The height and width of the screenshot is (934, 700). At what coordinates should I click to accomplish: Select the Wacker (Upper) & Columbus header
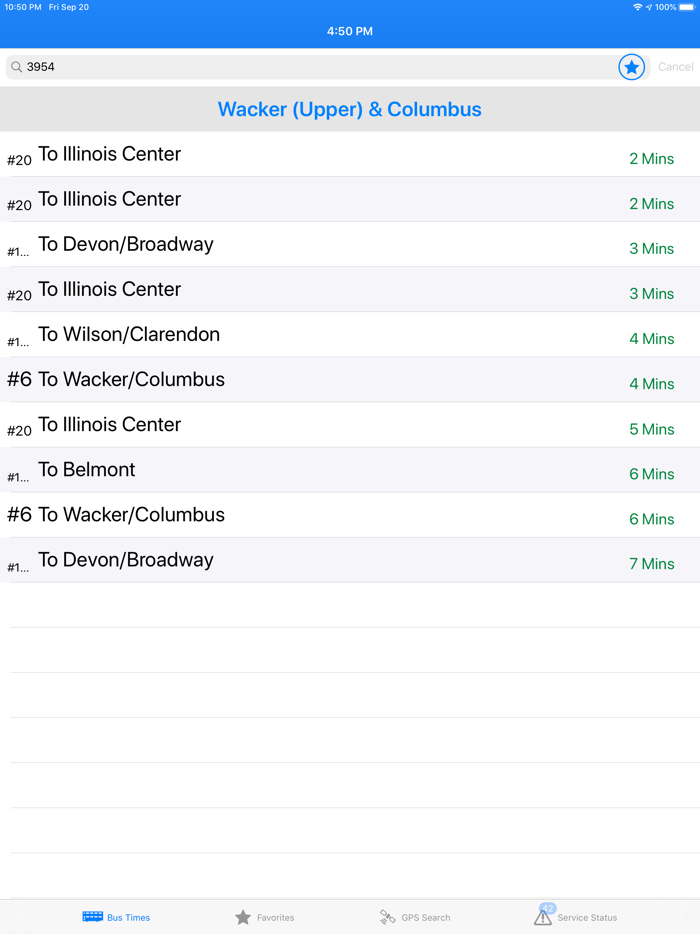(350, 109)
